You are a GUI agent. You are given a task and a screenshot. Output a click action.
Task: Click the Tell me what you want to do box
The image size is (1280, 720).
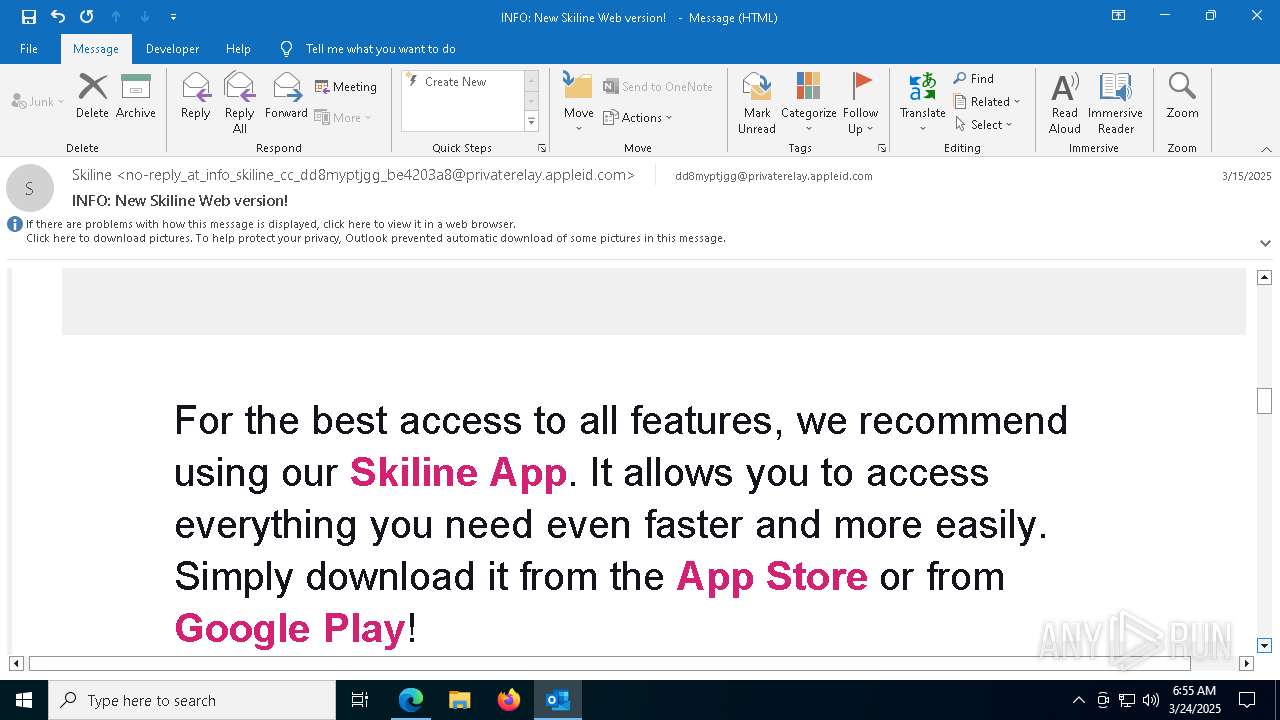coord(380,48)
